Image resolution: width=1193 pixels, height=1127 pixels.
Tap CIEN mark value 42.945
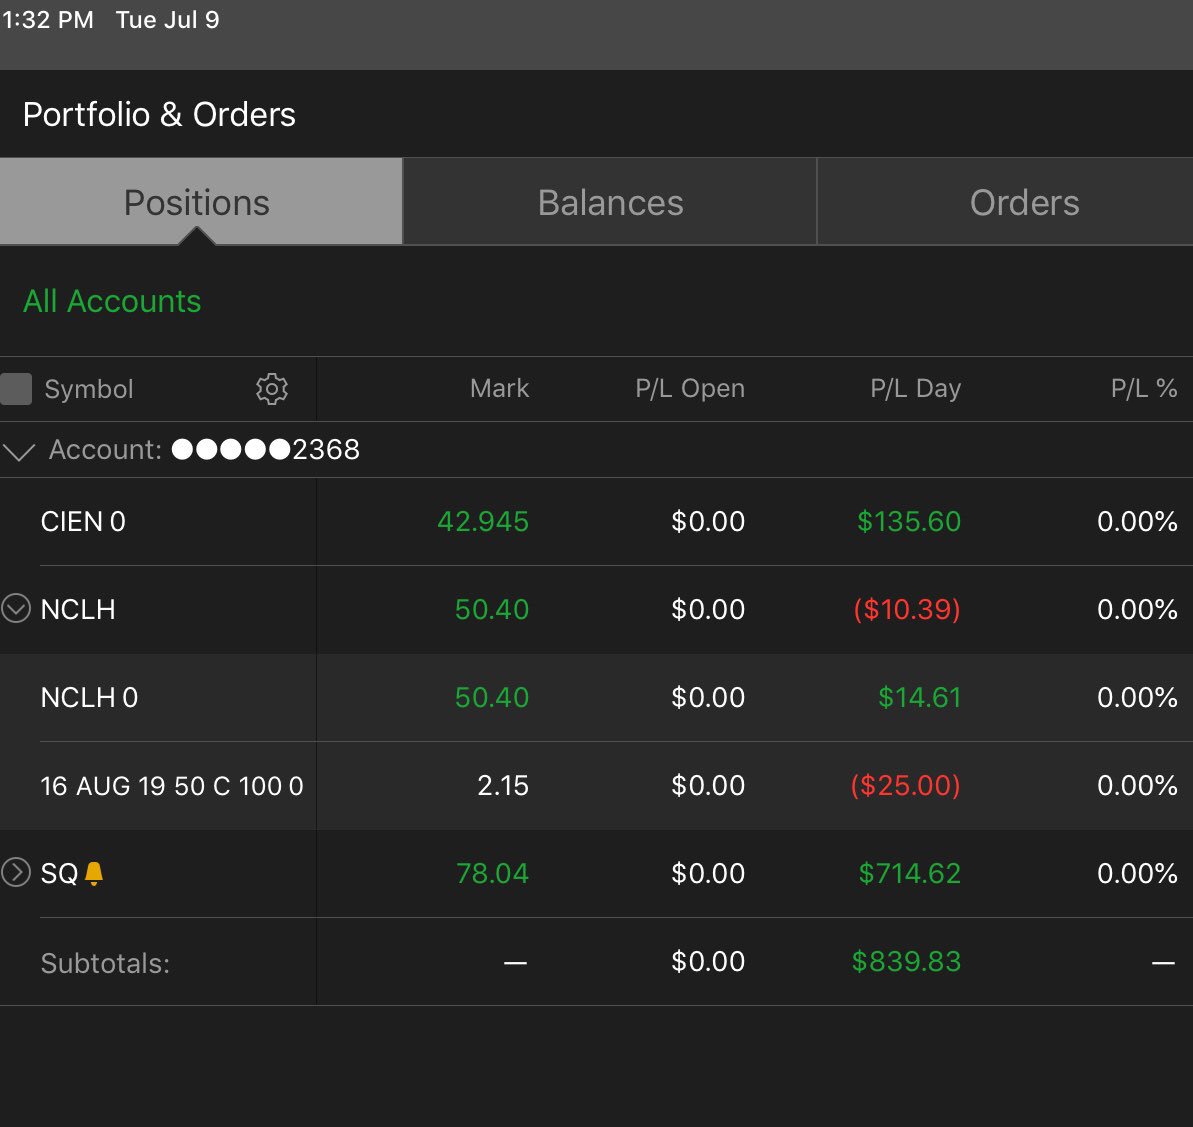click(483, 521)
